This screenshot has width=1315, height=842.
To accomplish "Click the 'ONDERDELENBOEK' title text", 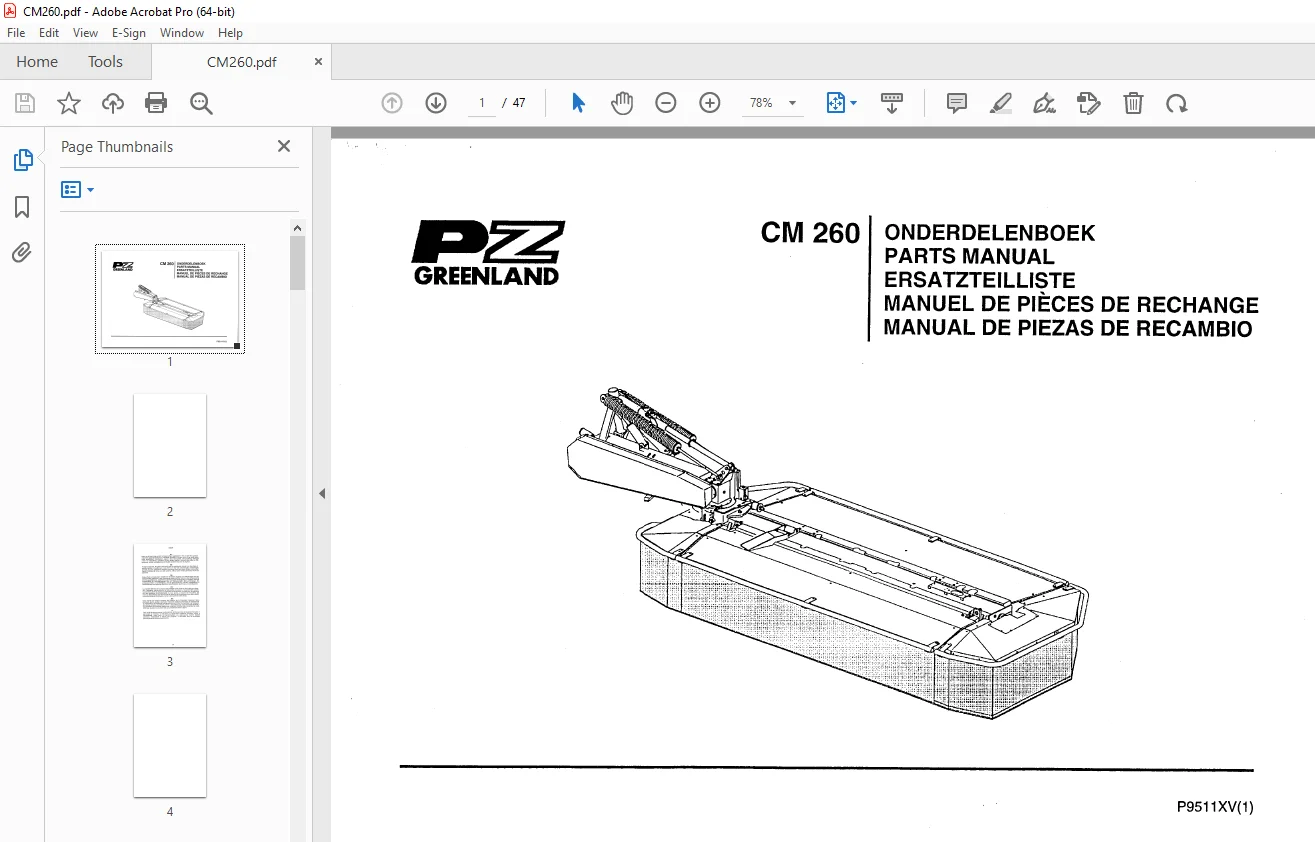I will point(989,233).
